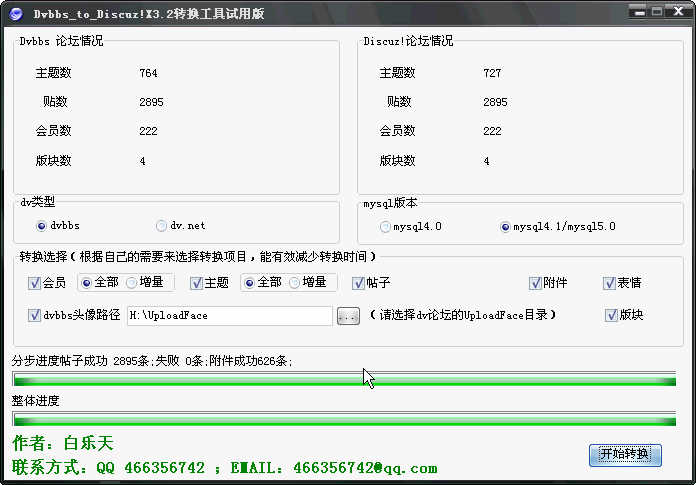Click the H:\UploadFace path input field
The width and height of the screenshot is (696, 485).
point(229,316)
